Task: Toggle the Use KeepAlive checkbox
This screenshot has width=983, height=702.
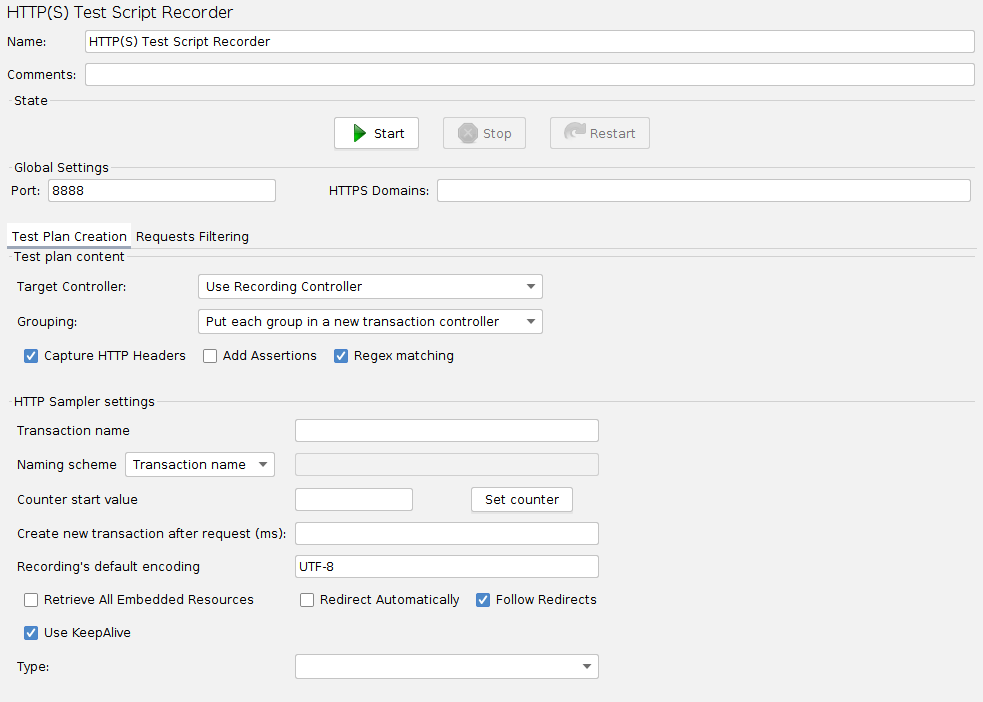Action: [31, 633]
